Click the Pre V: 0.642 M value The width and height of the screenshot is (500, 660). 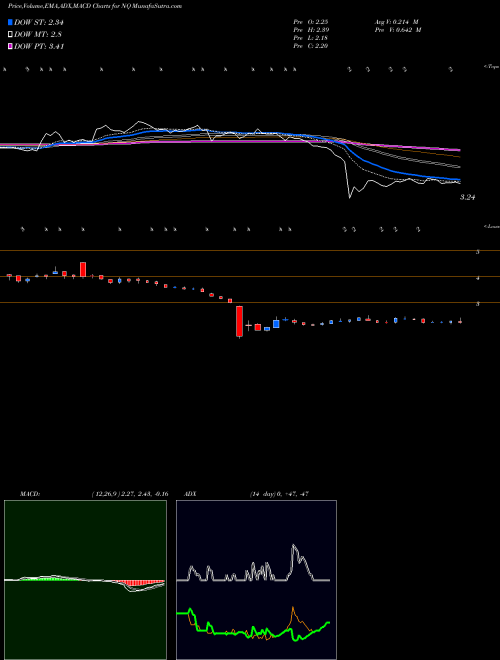(x=397, y=30)
